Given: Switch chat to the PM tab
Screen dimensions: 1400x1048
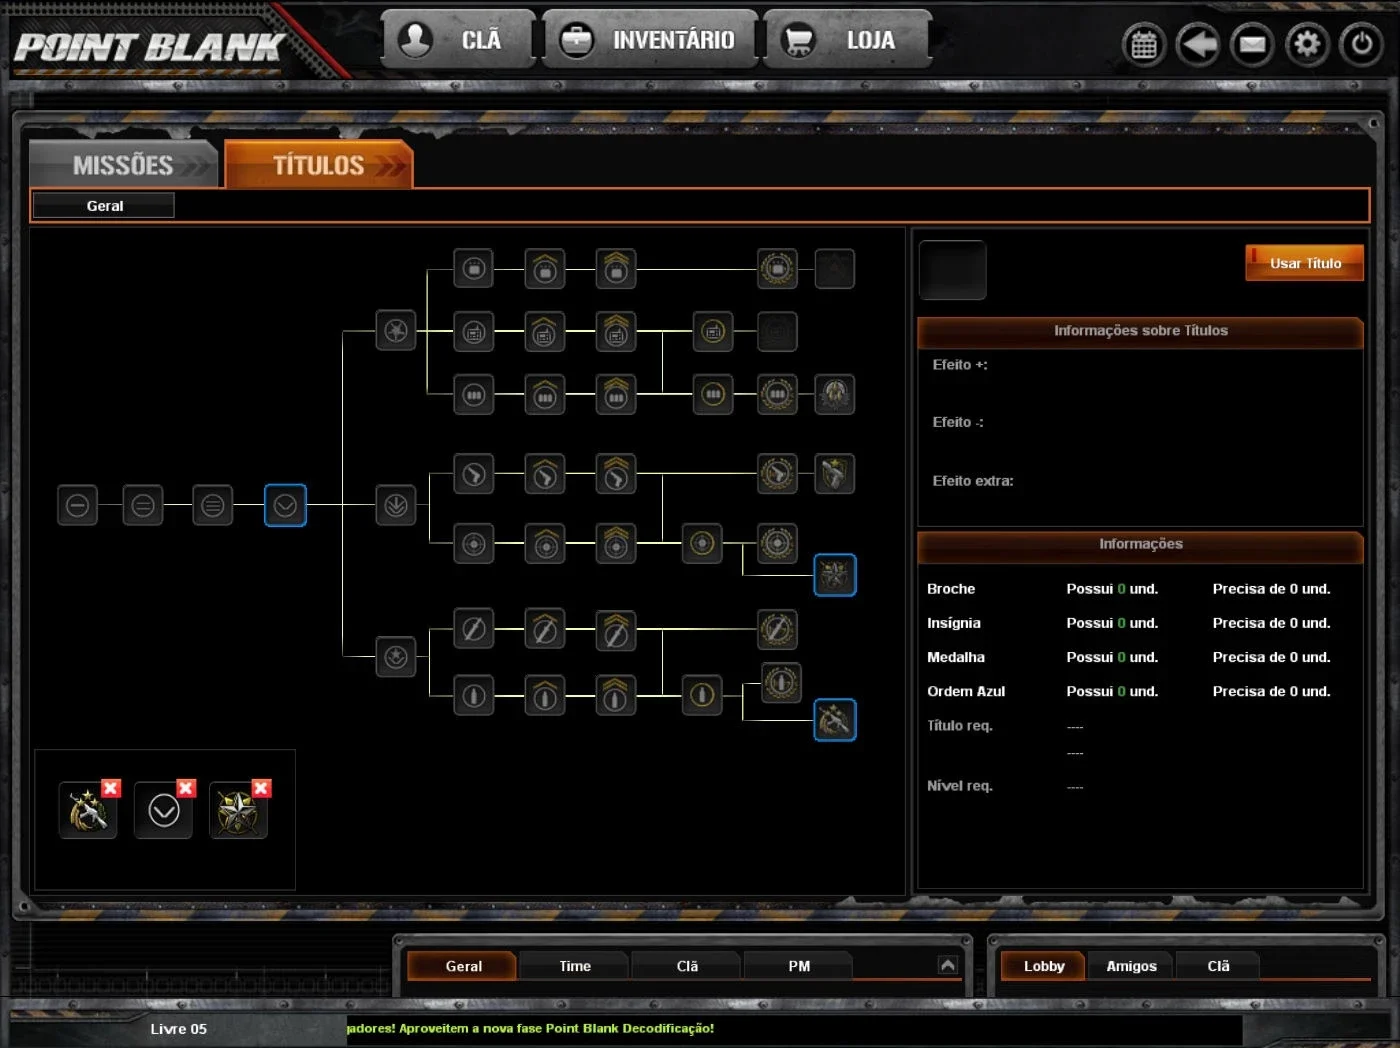Looking at the screenshot, I should [x=799, y=966].
